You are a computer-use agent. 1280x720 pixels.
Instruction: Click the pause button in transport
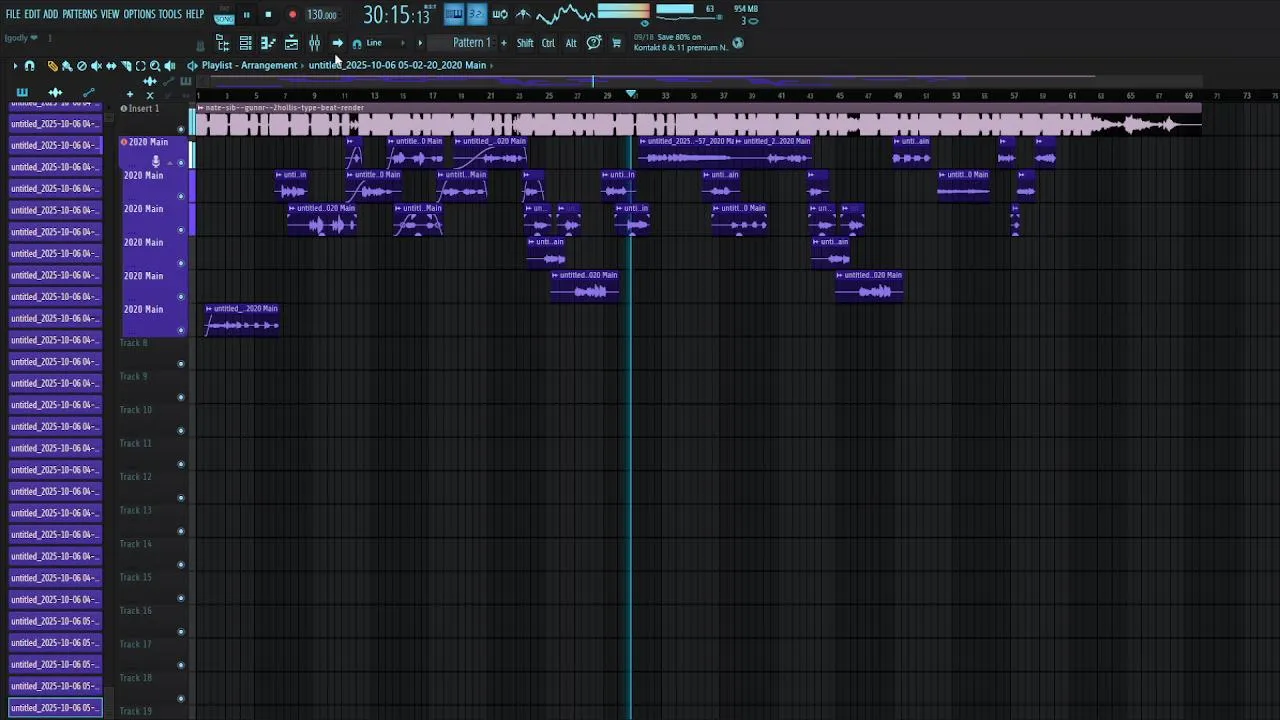coord(246,15)
